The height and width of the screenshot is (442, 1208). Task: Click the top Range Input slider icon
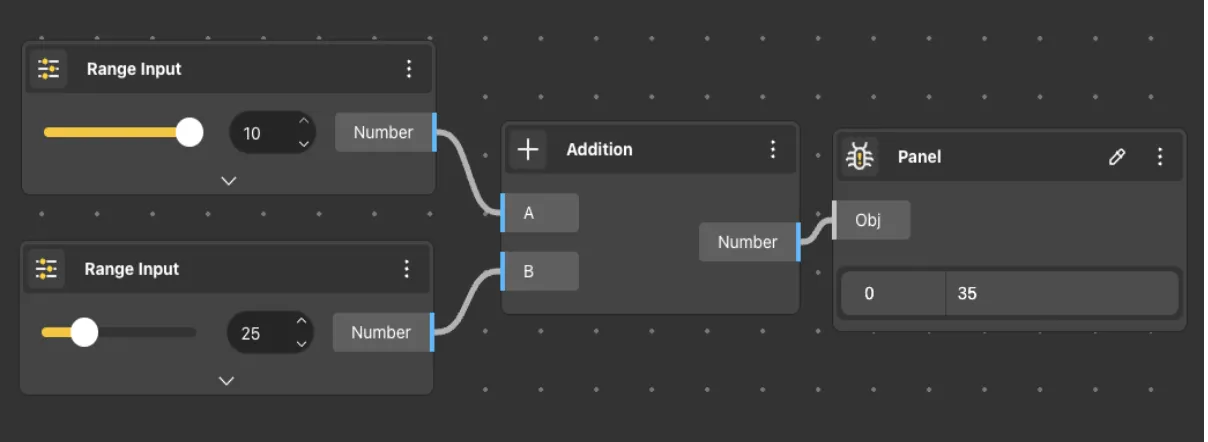point(48,69)
